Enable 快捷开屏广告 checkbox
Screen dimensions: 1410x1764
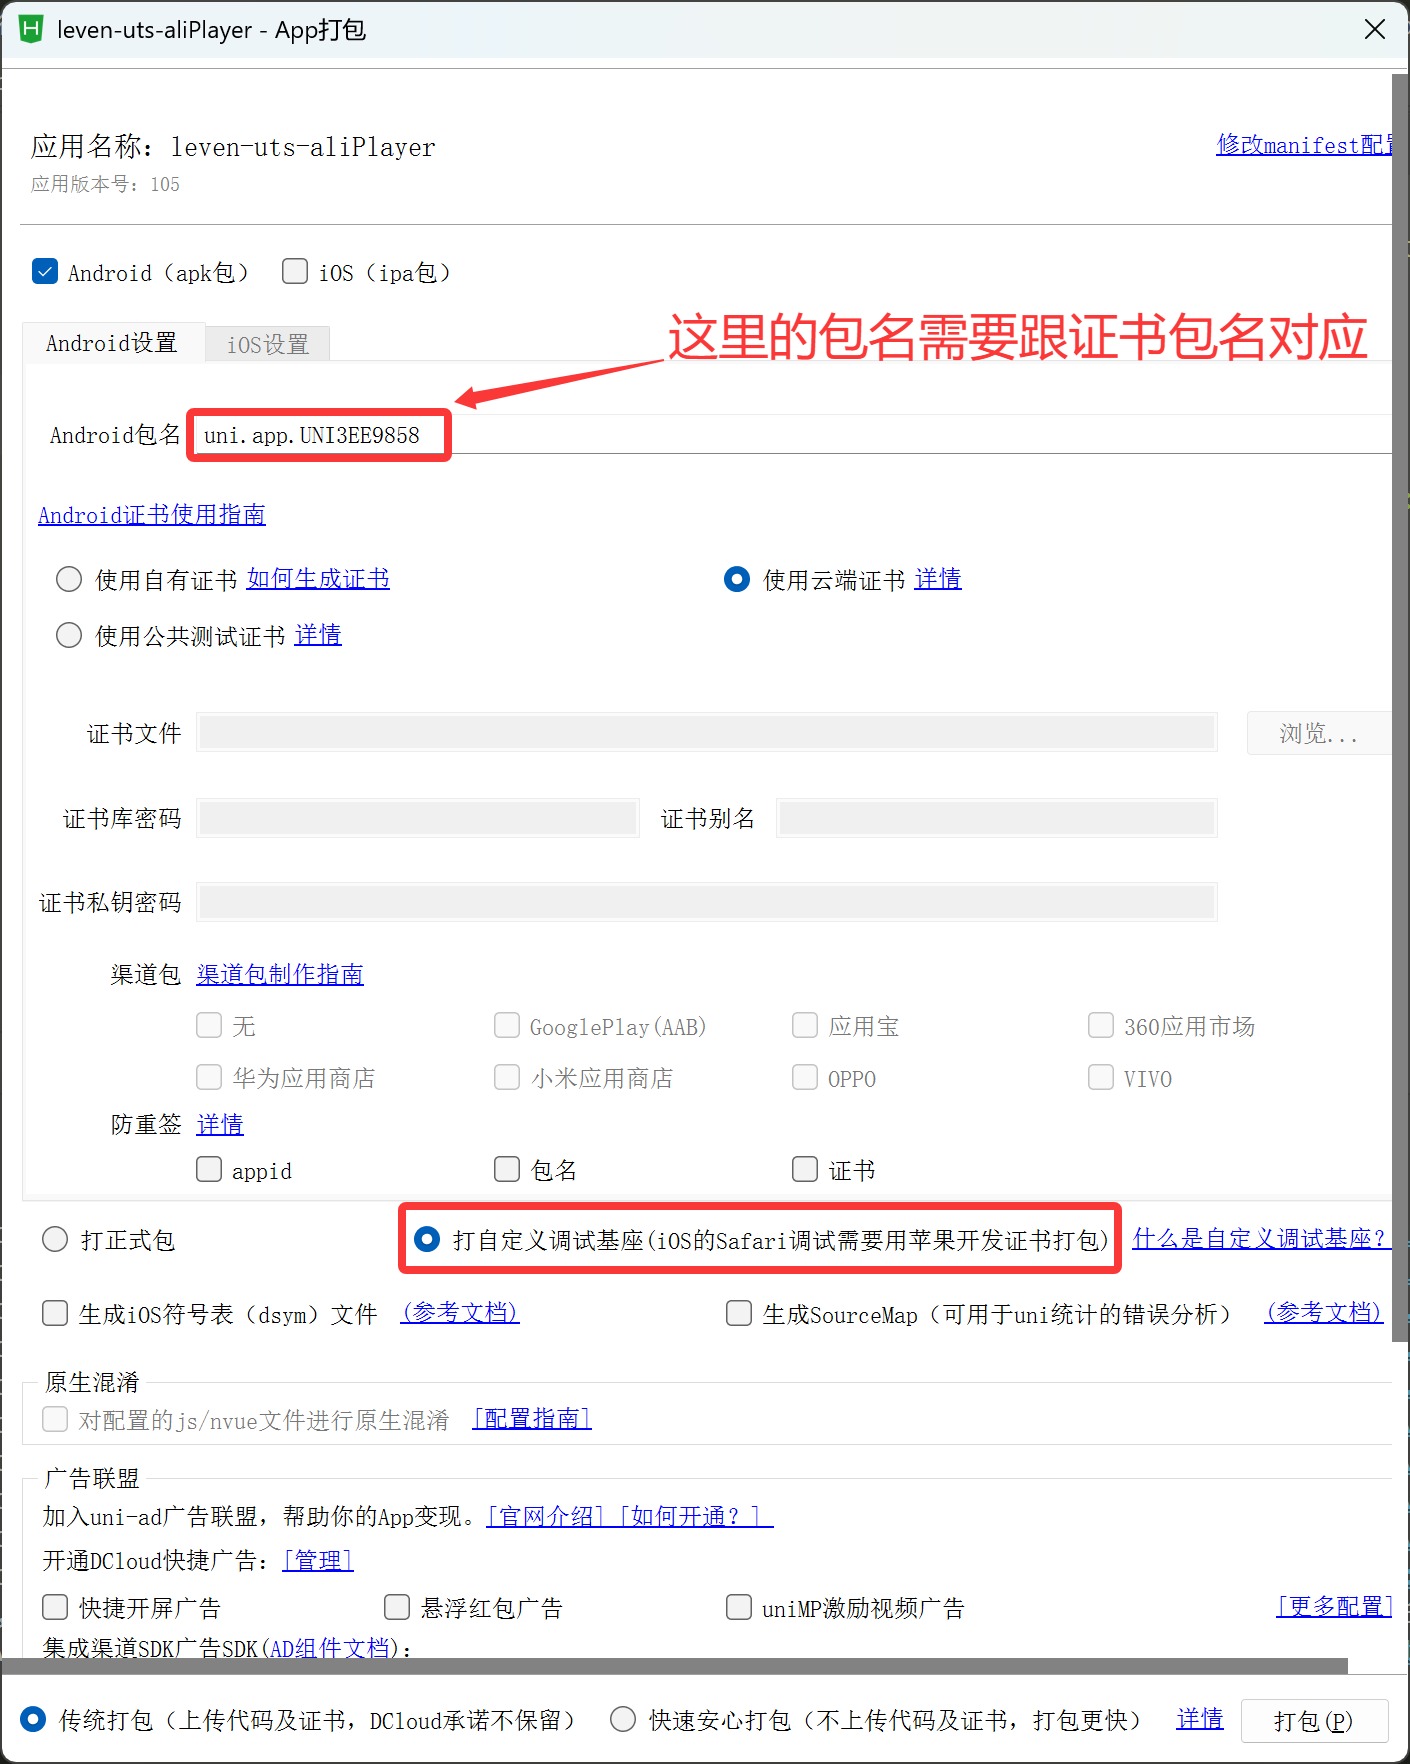(x=55, y=1607)
